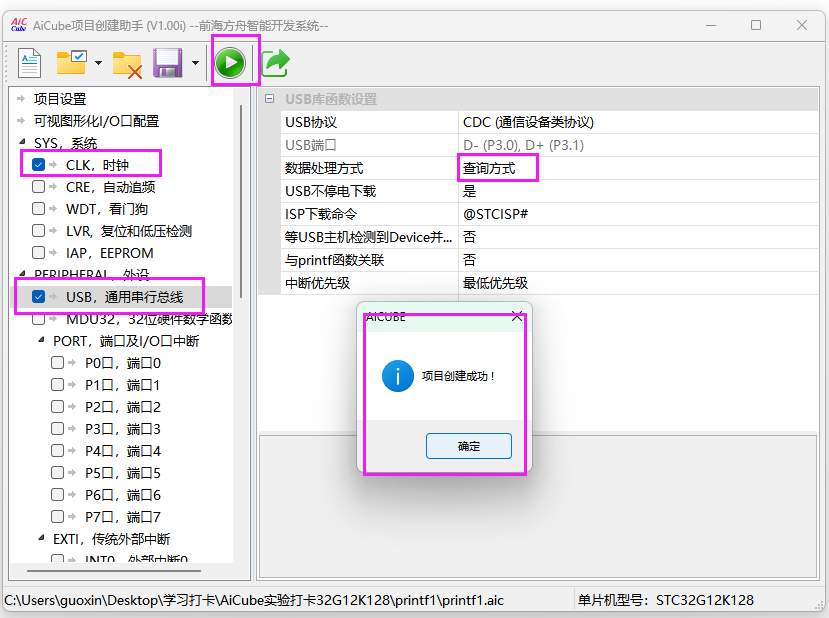Click the printf1.aic path in status bar
Screen dimensions: 829x618
click(254, 601)
